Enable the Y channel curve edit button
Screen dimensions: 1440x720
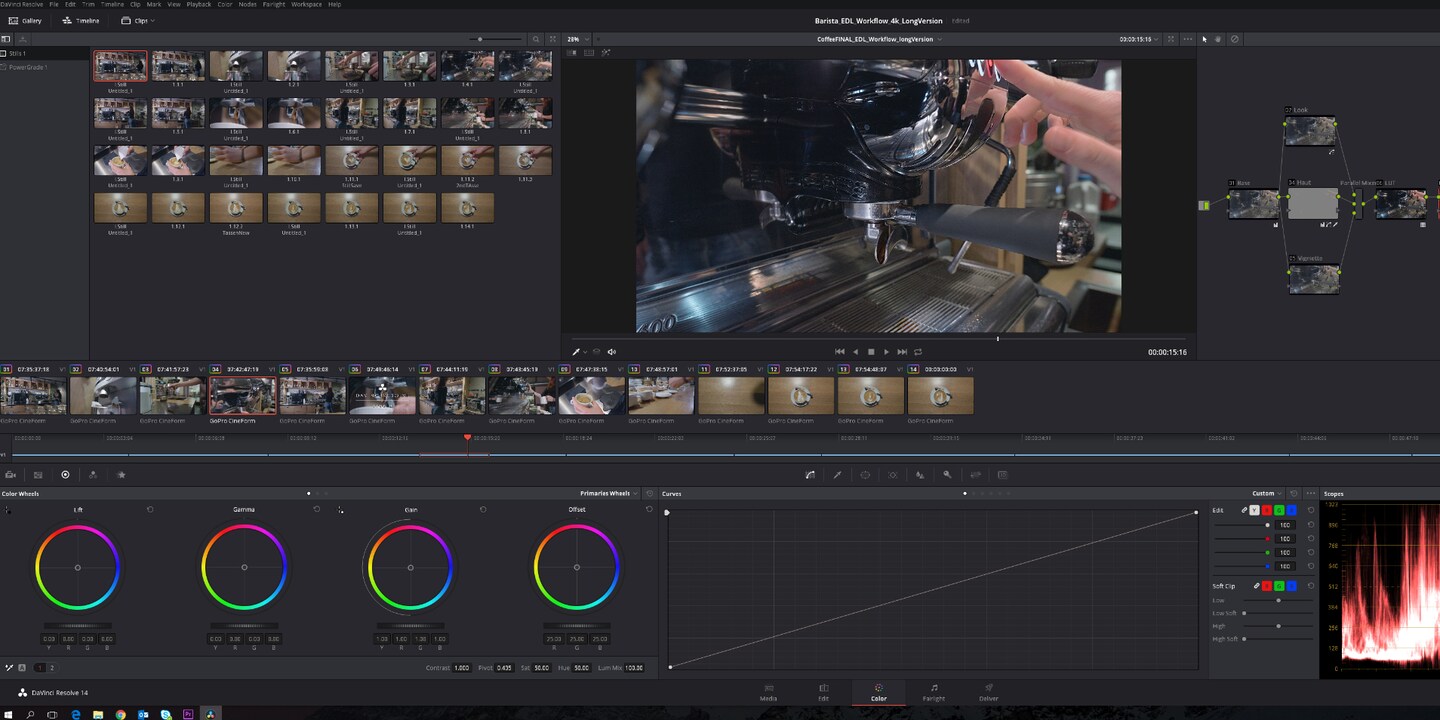(1255, 510)
